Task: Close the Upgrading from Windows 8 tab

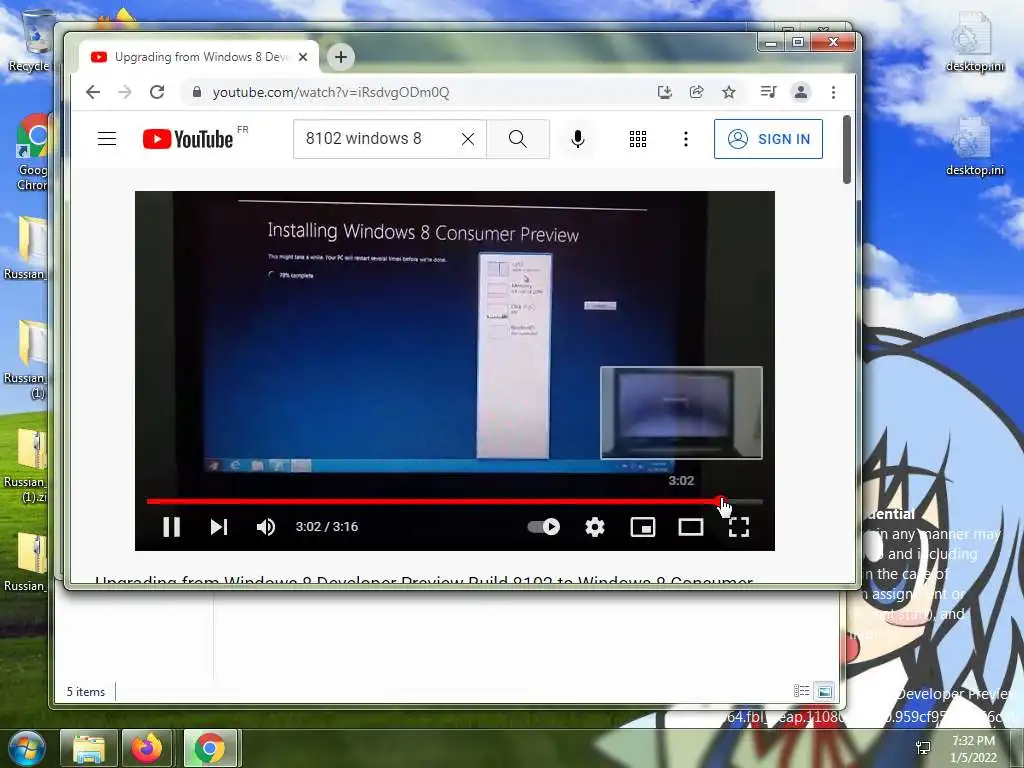Action: click(x=303, y=57)
